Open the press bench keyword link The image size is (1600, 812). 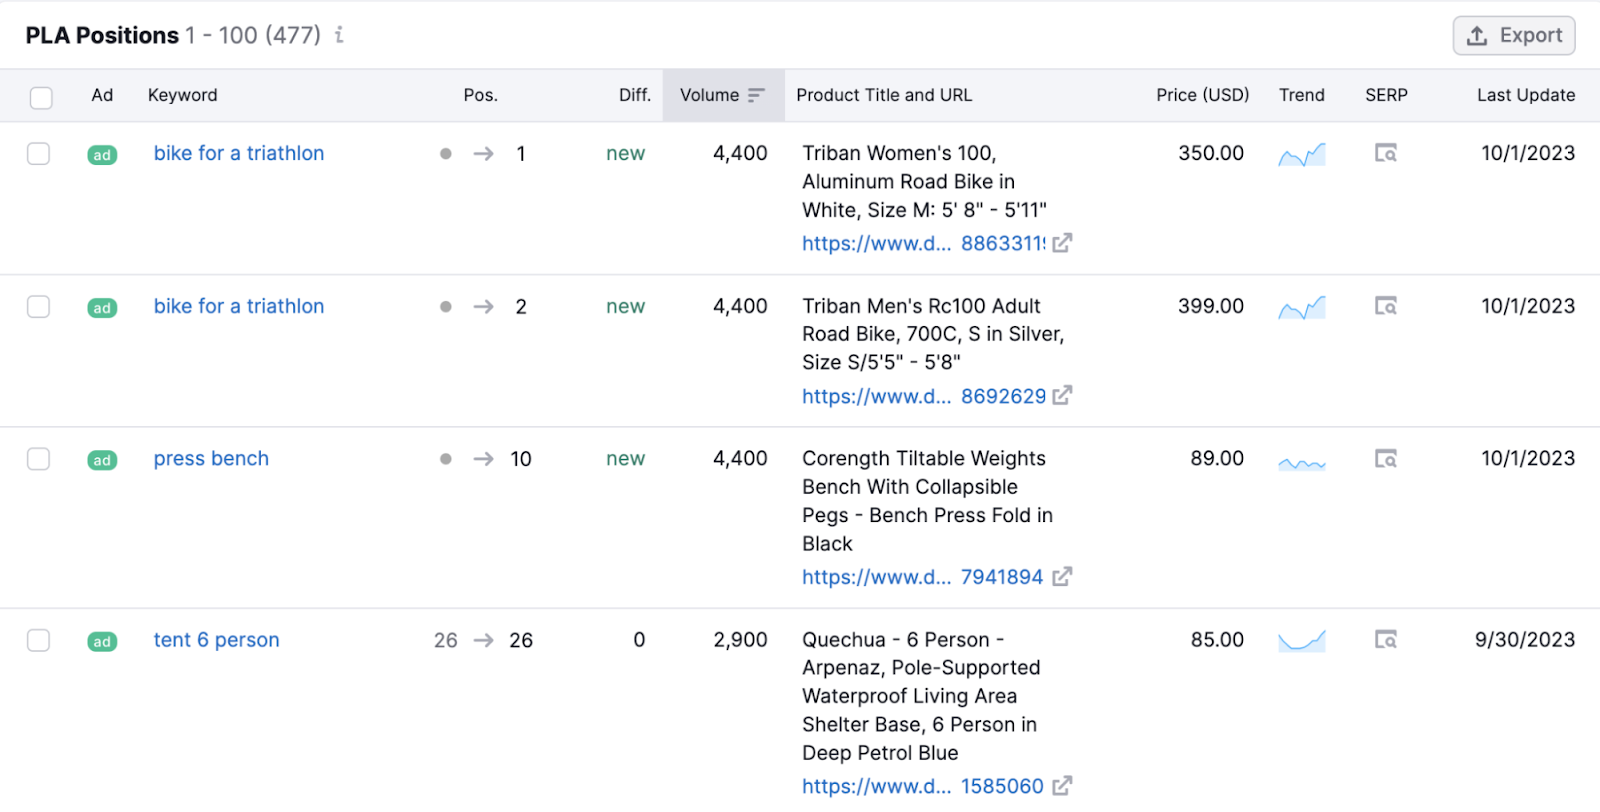click(x=211, y=459)
